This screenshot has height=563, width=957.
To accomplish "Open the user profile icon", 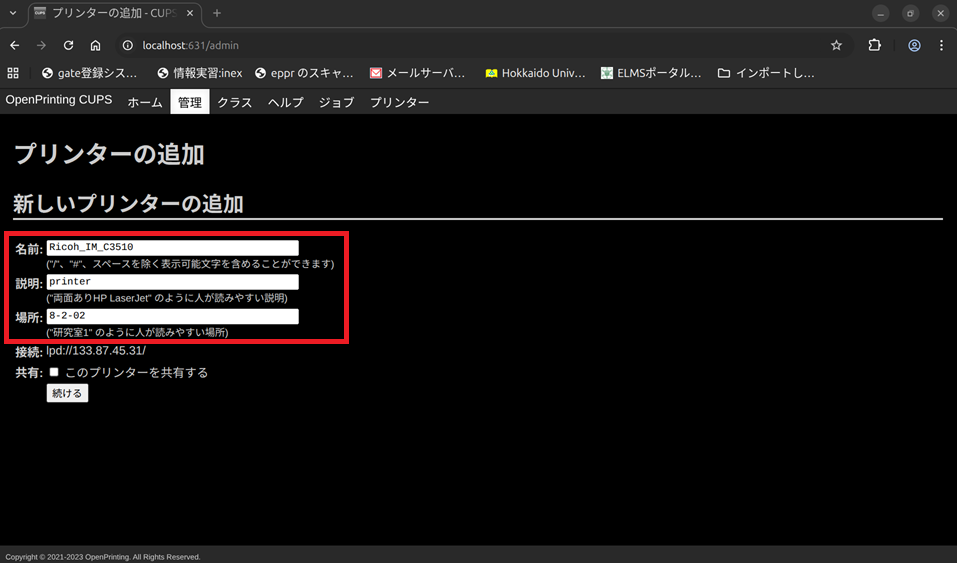I will click(x=914, y=45).
